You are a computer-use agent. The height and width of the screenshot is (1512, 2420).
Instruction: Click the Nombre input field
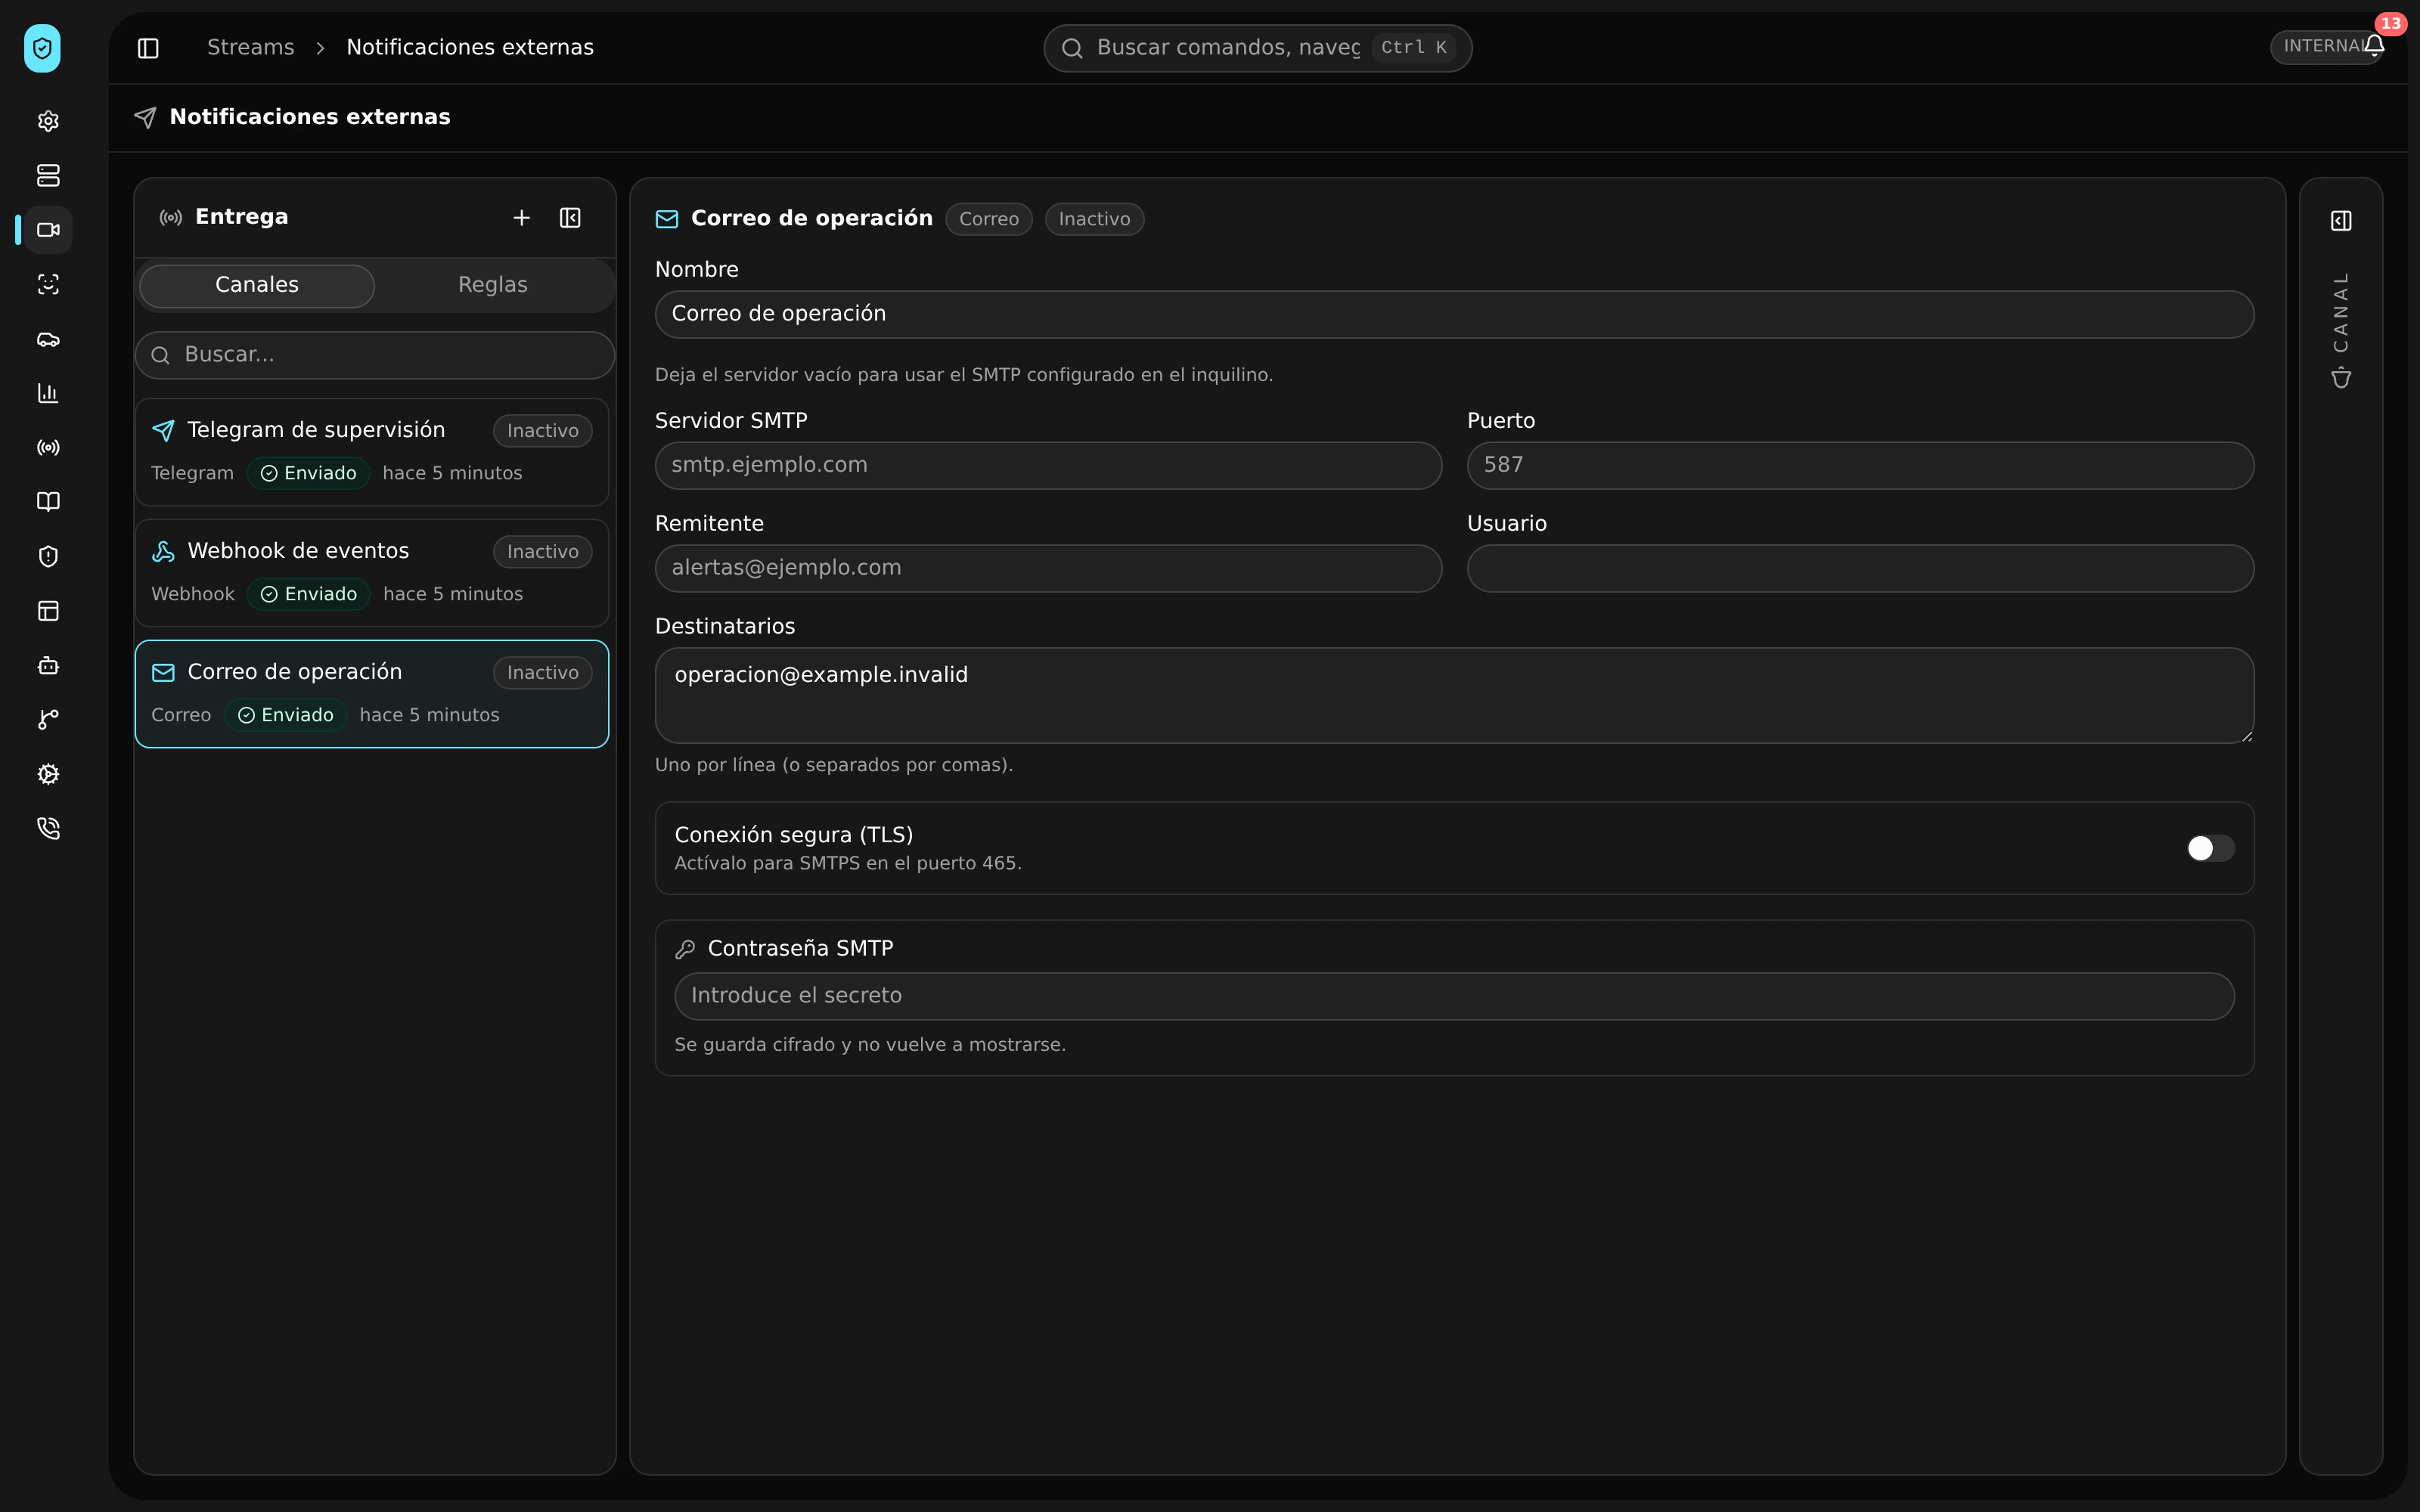click(1454, 314)
